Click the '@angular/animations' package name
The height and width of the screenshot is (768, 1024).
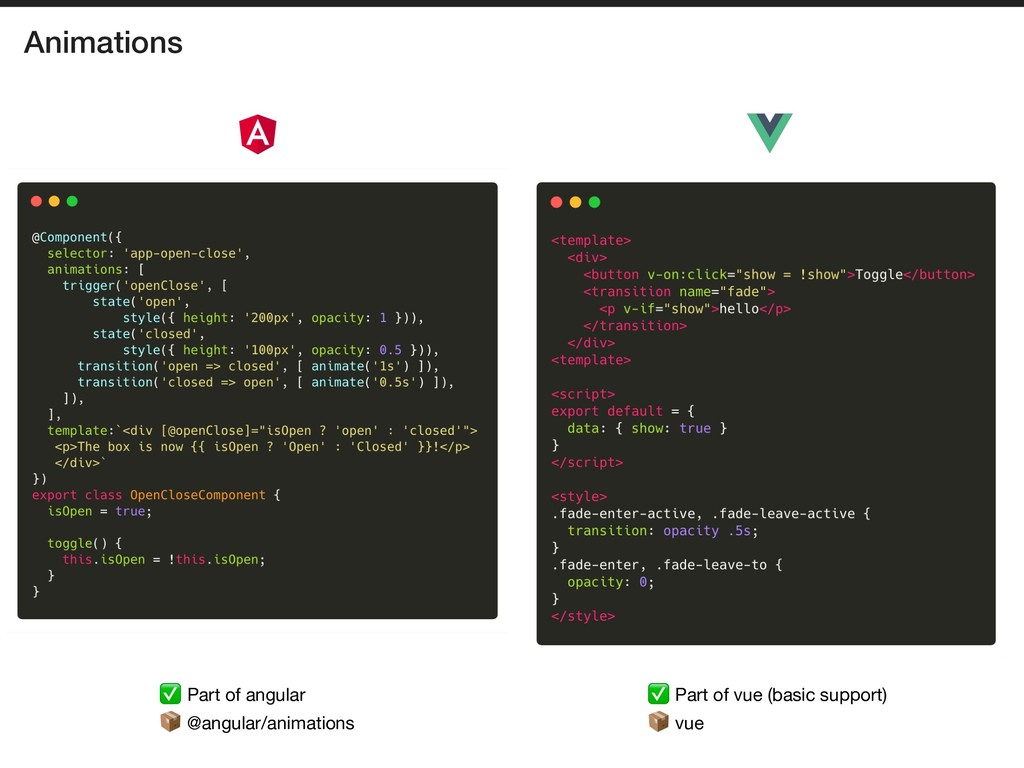270,723
